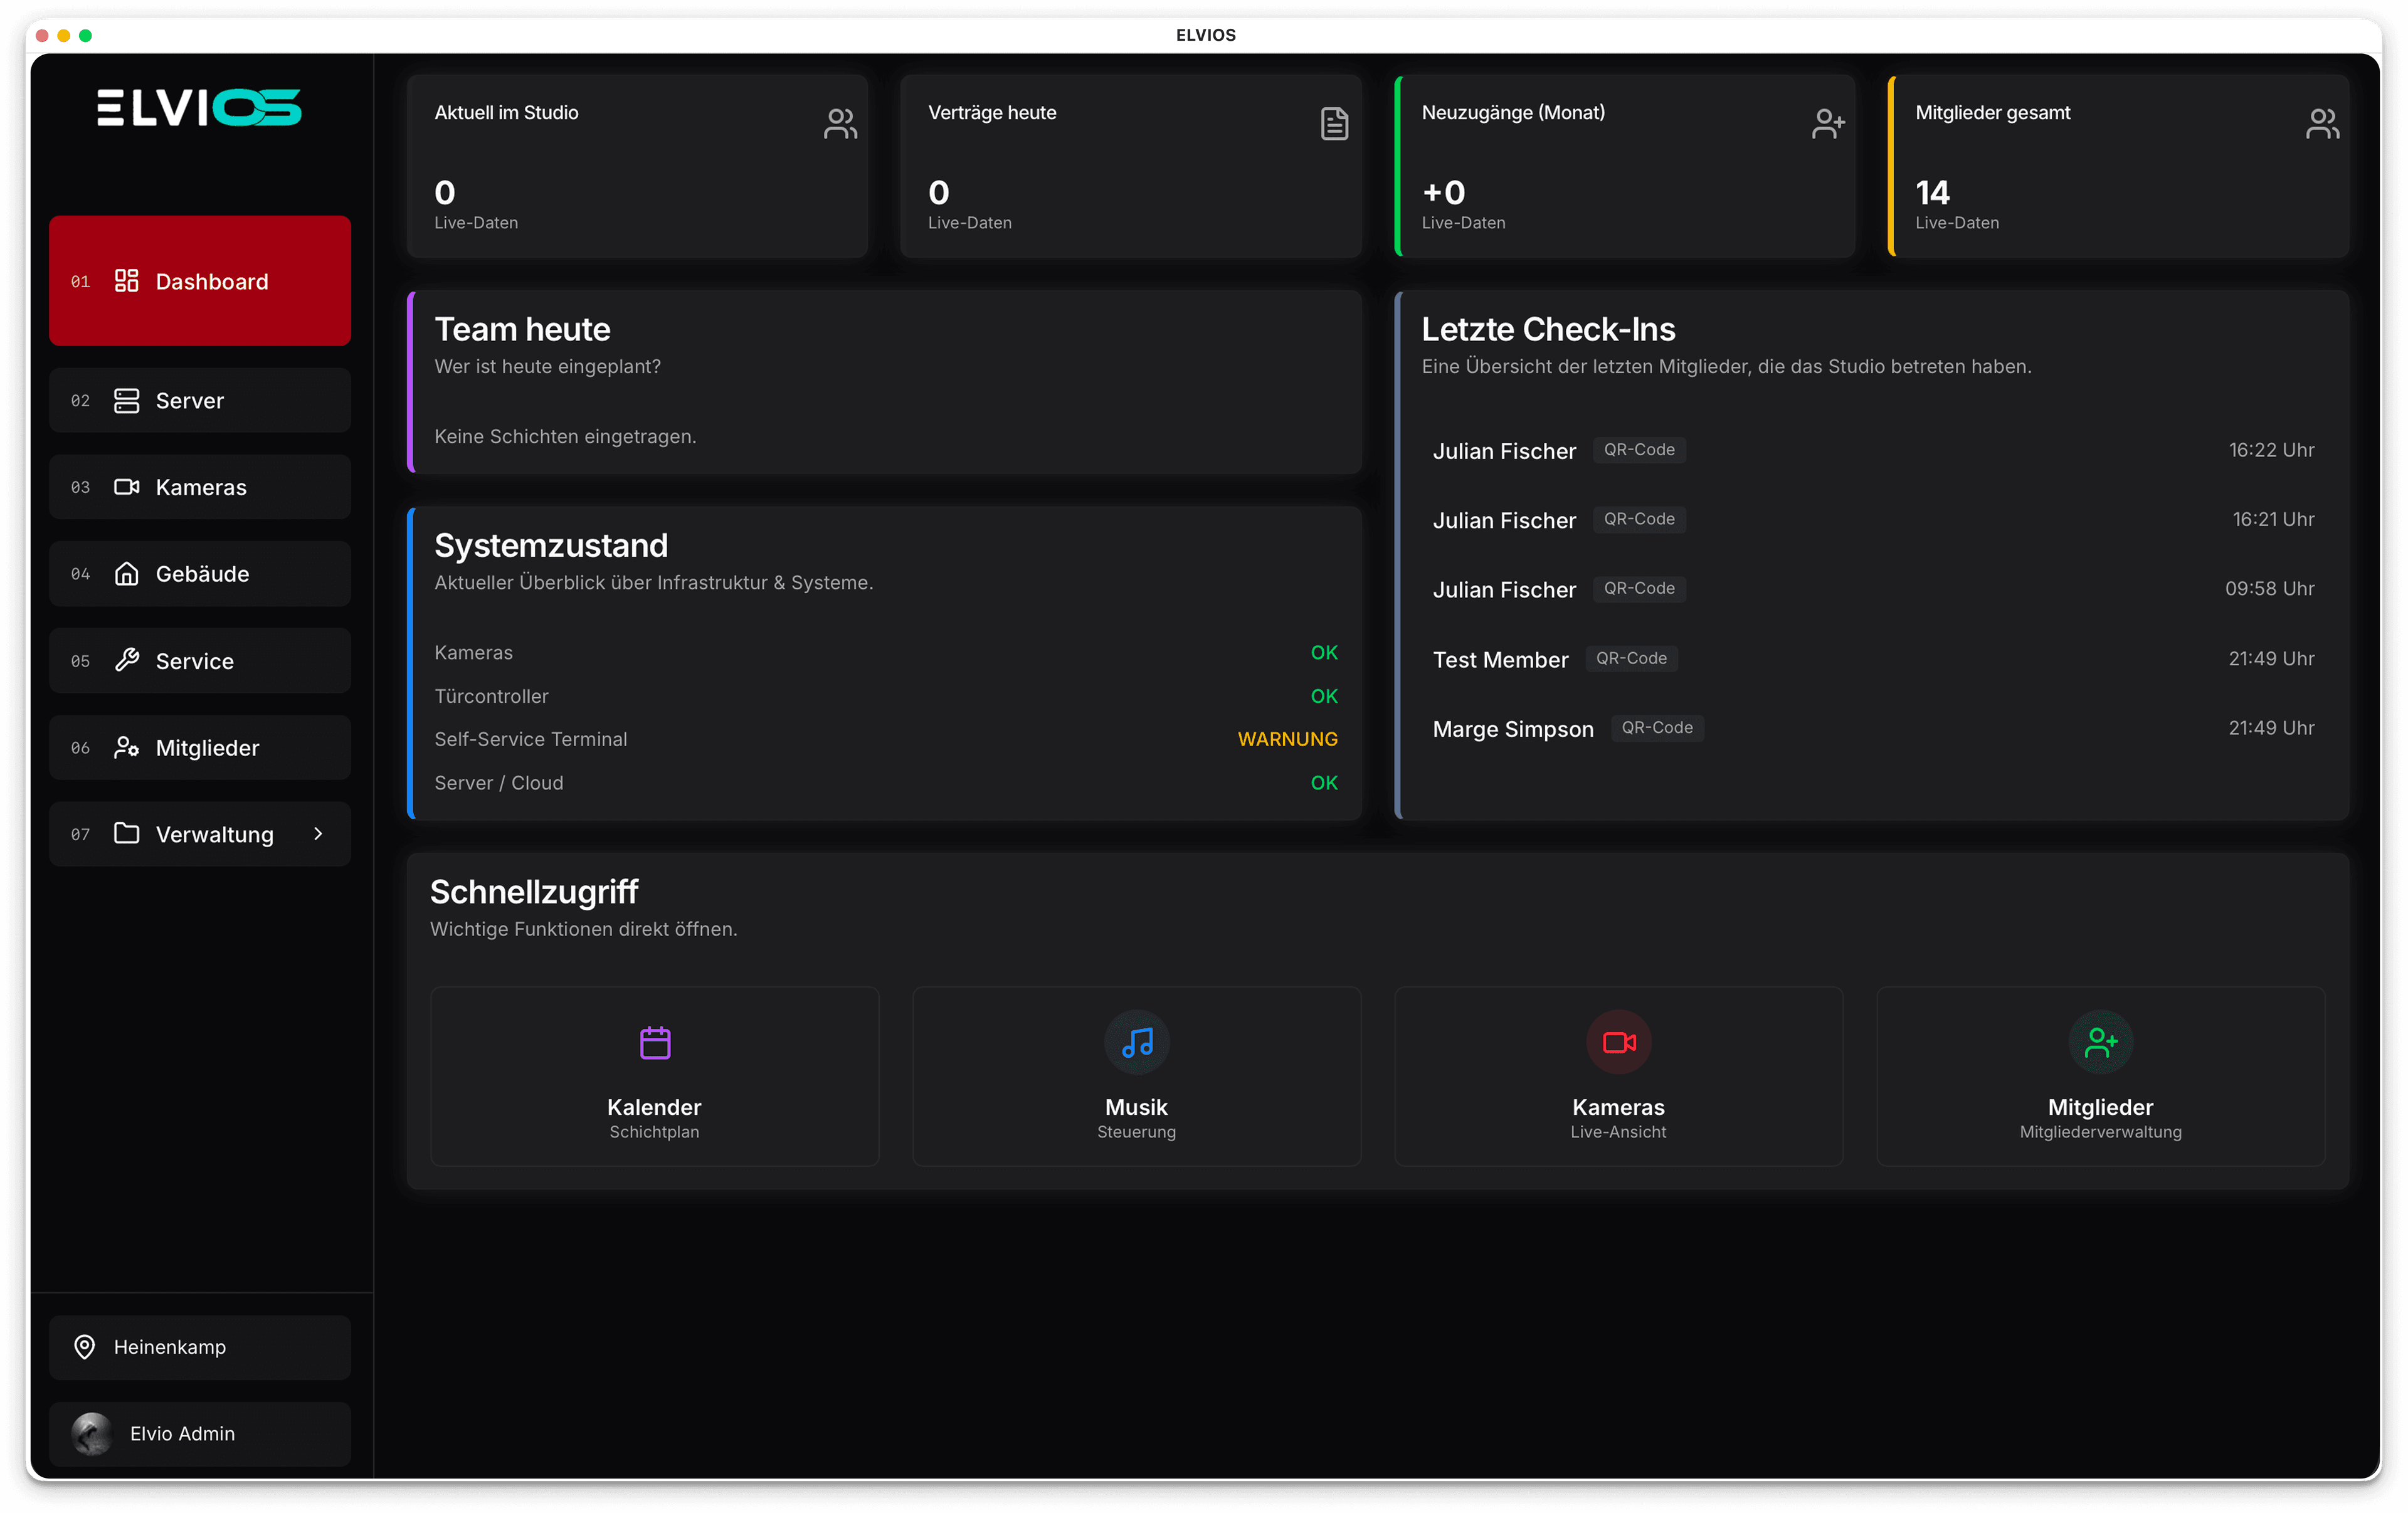
Task: Click the QR-Code badge next to Test Member
Action: click(x=1631, y=658)
